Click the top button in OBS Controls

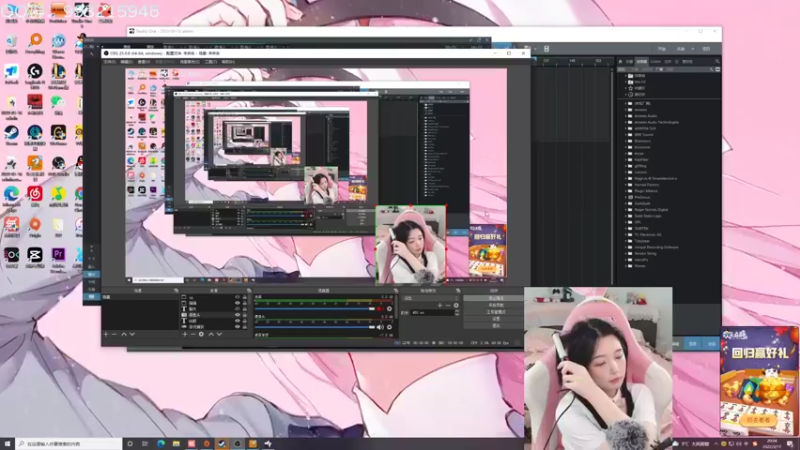pos(495,298)
